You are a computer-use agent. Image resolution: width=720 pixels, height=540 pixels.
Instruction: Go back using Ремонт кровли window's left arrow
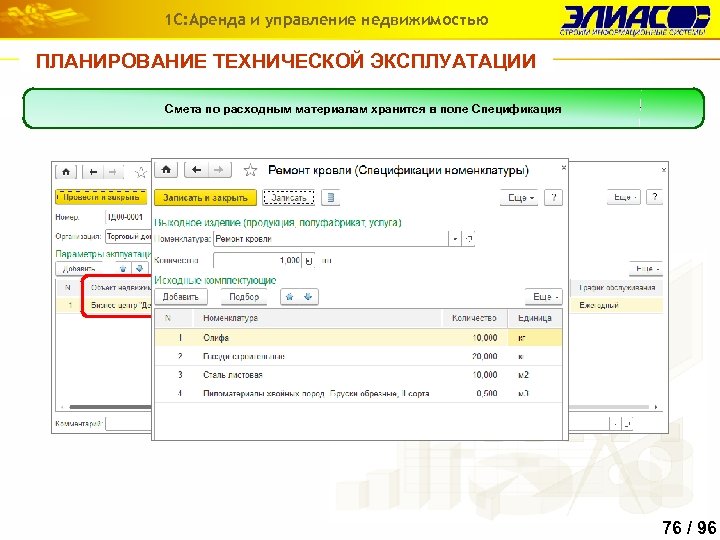(197, 170)
